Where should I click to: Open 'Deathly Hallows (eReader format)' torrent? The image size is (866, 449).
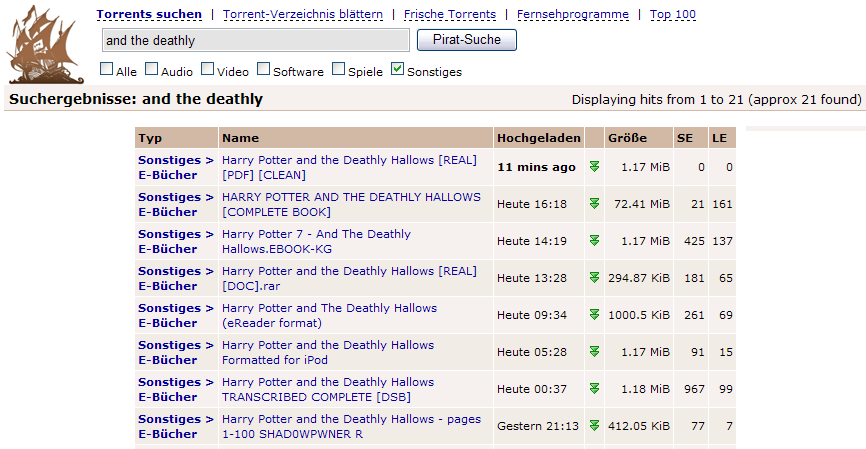pyautogui.click(x=330, y=315)
